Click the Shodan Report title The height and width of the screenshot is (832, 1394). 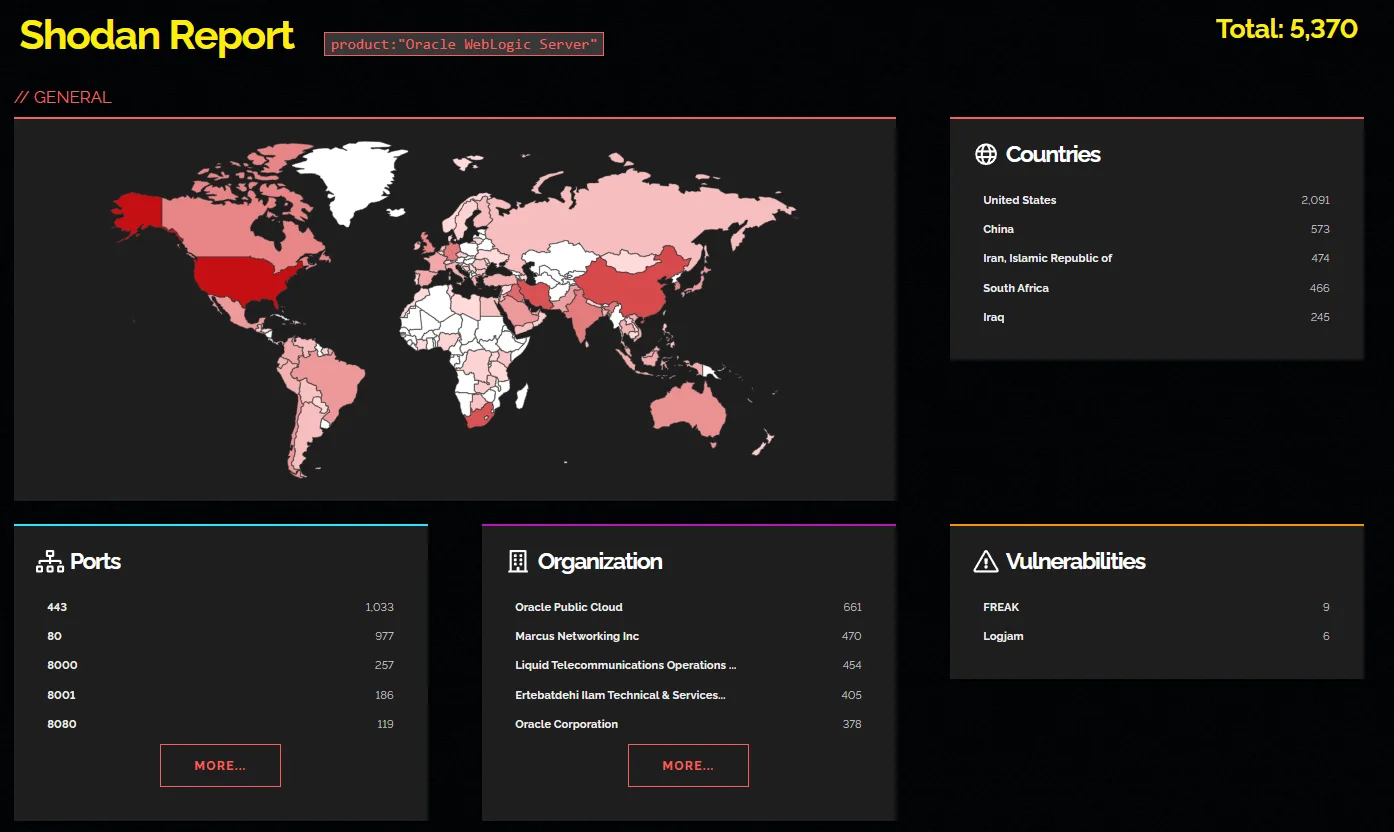tap(157, 36)
